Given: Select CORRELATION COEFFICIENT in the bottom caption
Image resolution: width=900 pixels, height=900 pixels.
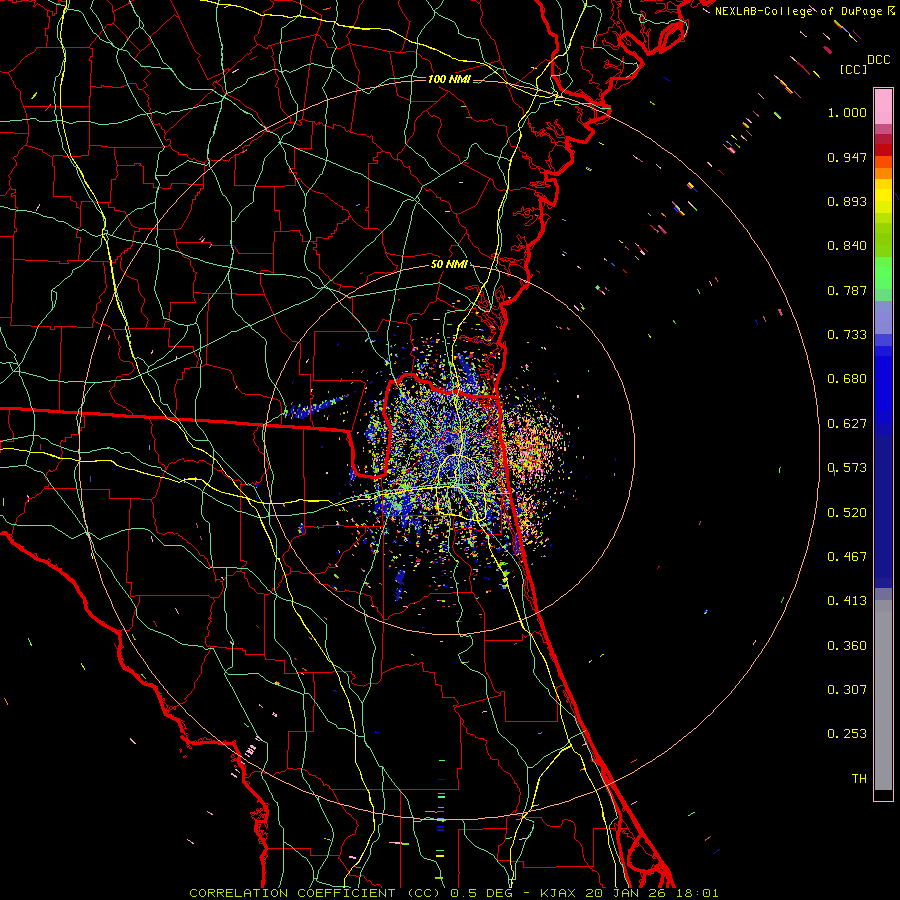Looking at the screenshot, I should coord(292,893).
